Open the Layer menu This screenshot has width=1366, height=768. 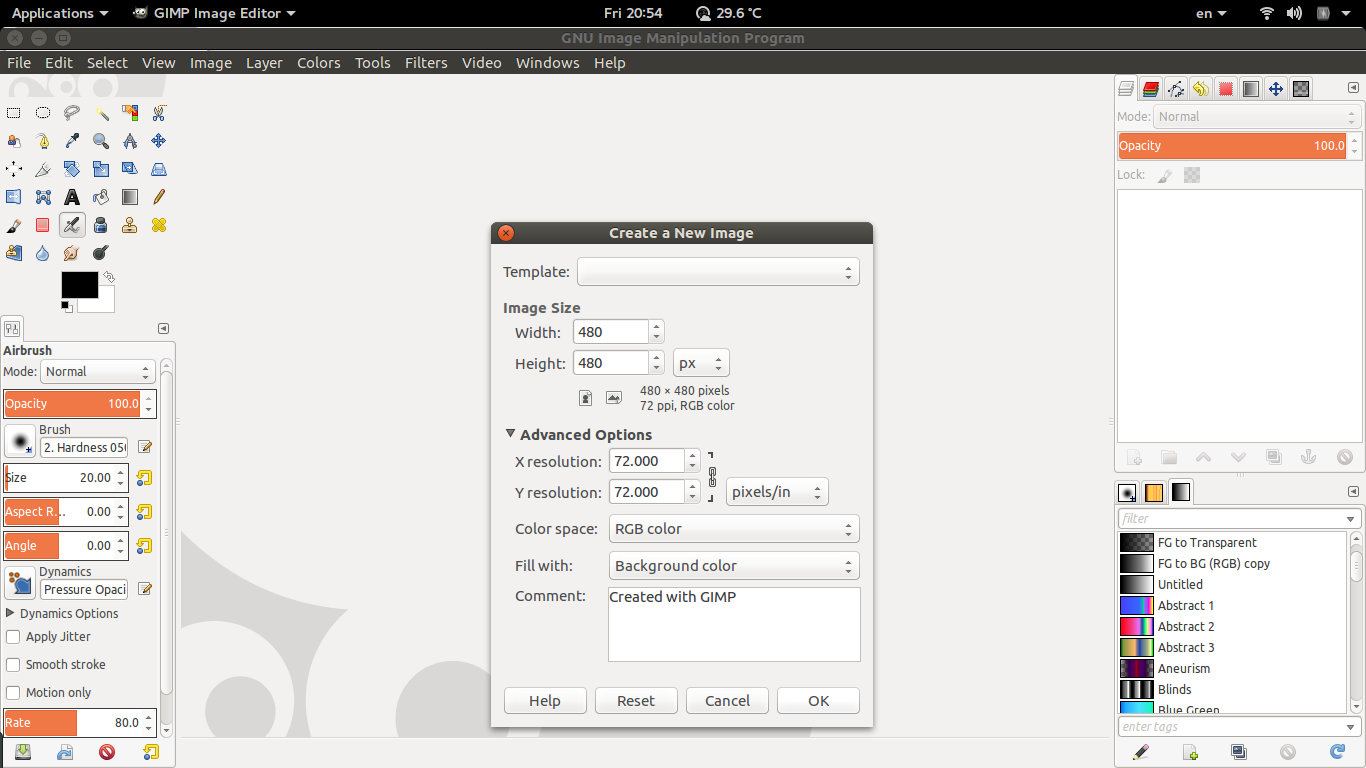click(x=264, y=62)
